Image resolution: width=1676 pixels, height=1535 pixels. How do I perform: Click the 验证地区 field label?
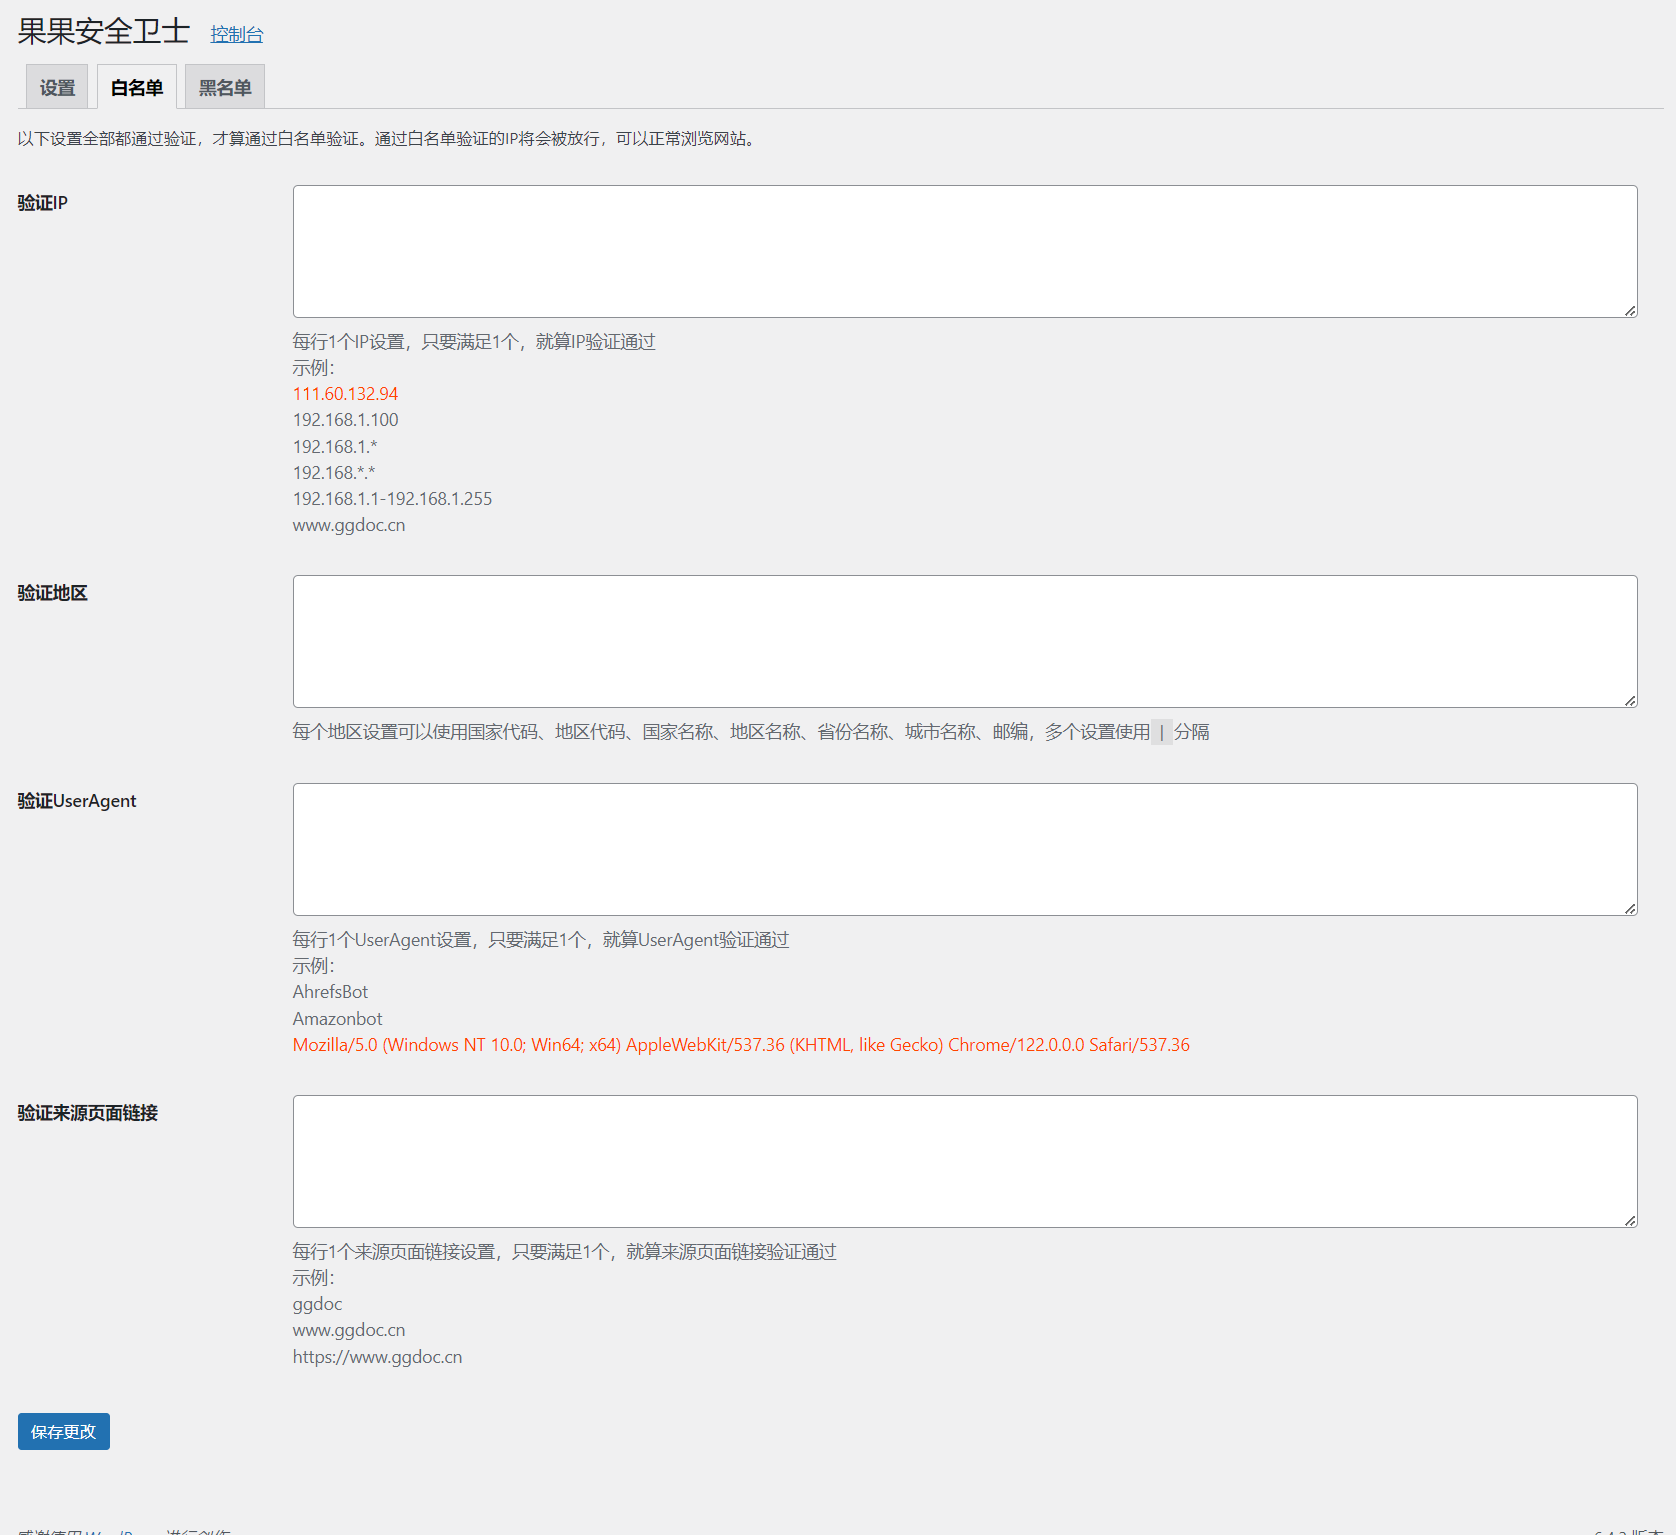tap(53, 593)
